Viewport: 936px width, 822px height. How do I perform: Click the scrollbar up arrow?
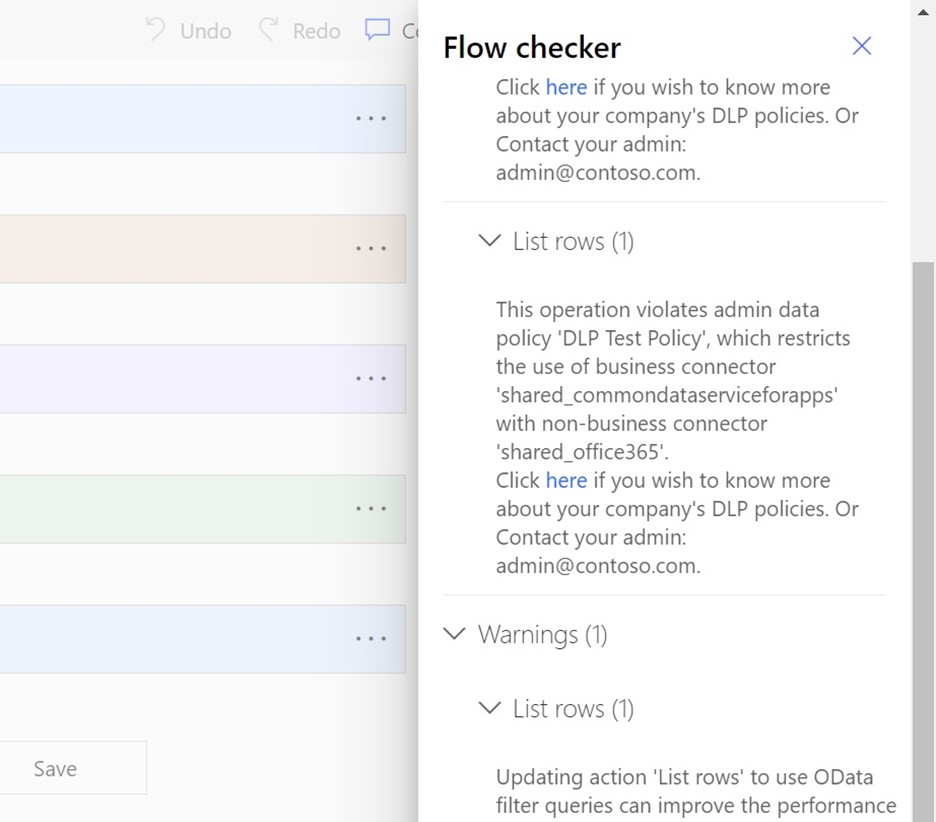click(923, 12)
